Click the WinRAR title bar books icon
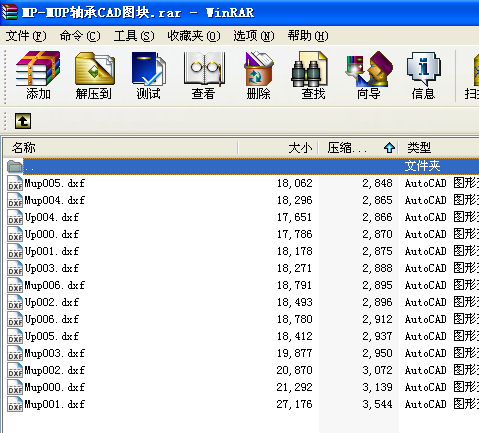 (9, 12)
